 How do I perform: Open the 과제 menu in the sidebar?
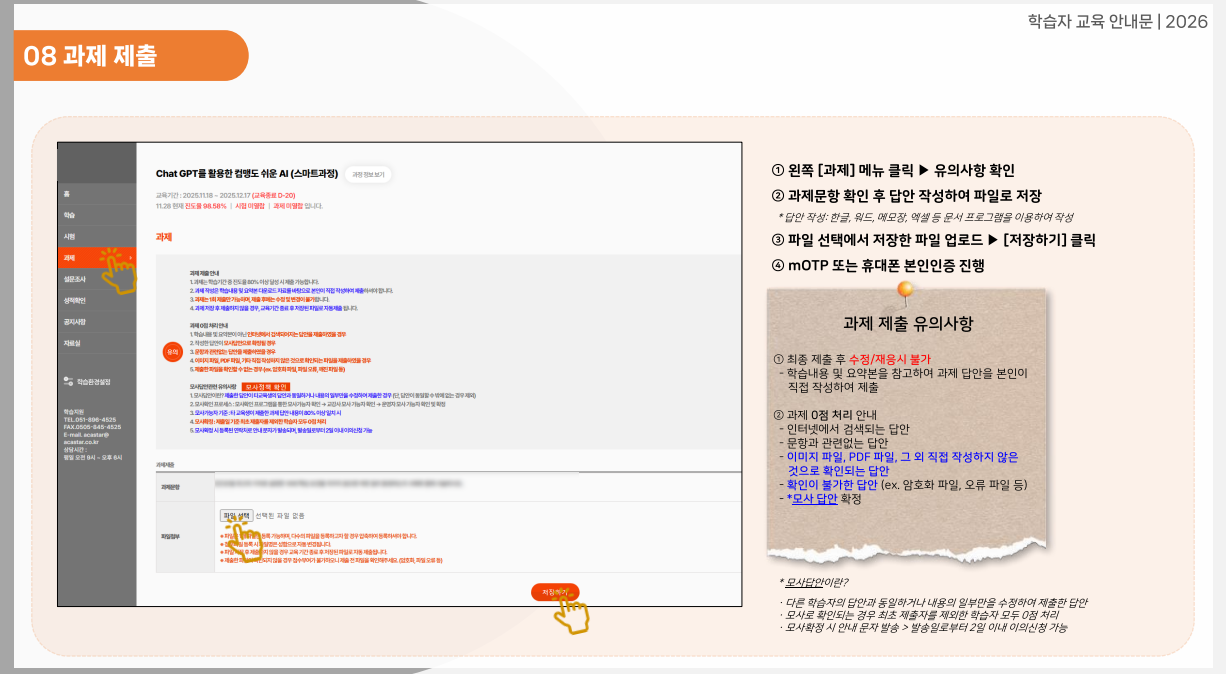pos(72,258)
